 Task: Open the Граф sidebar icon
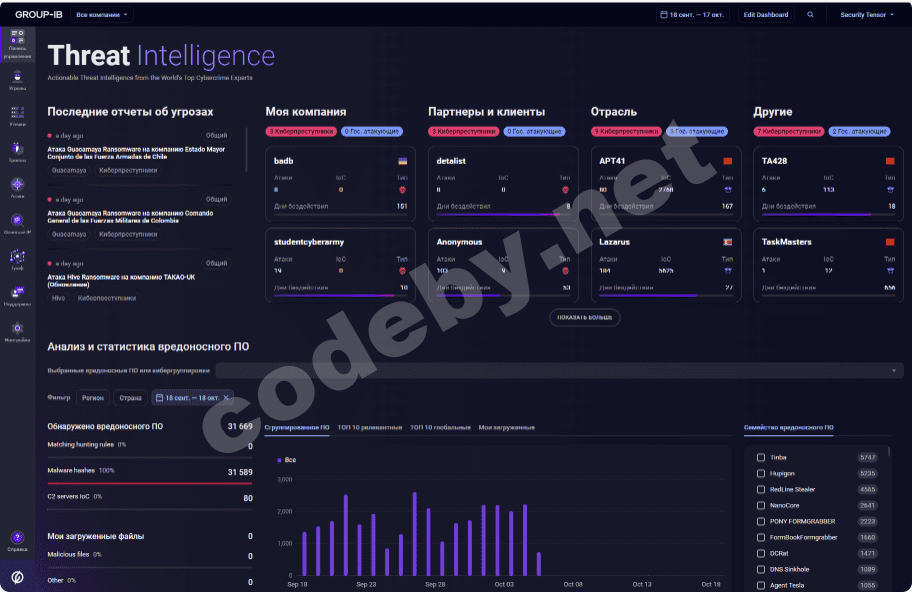click(x=17, y=260)
